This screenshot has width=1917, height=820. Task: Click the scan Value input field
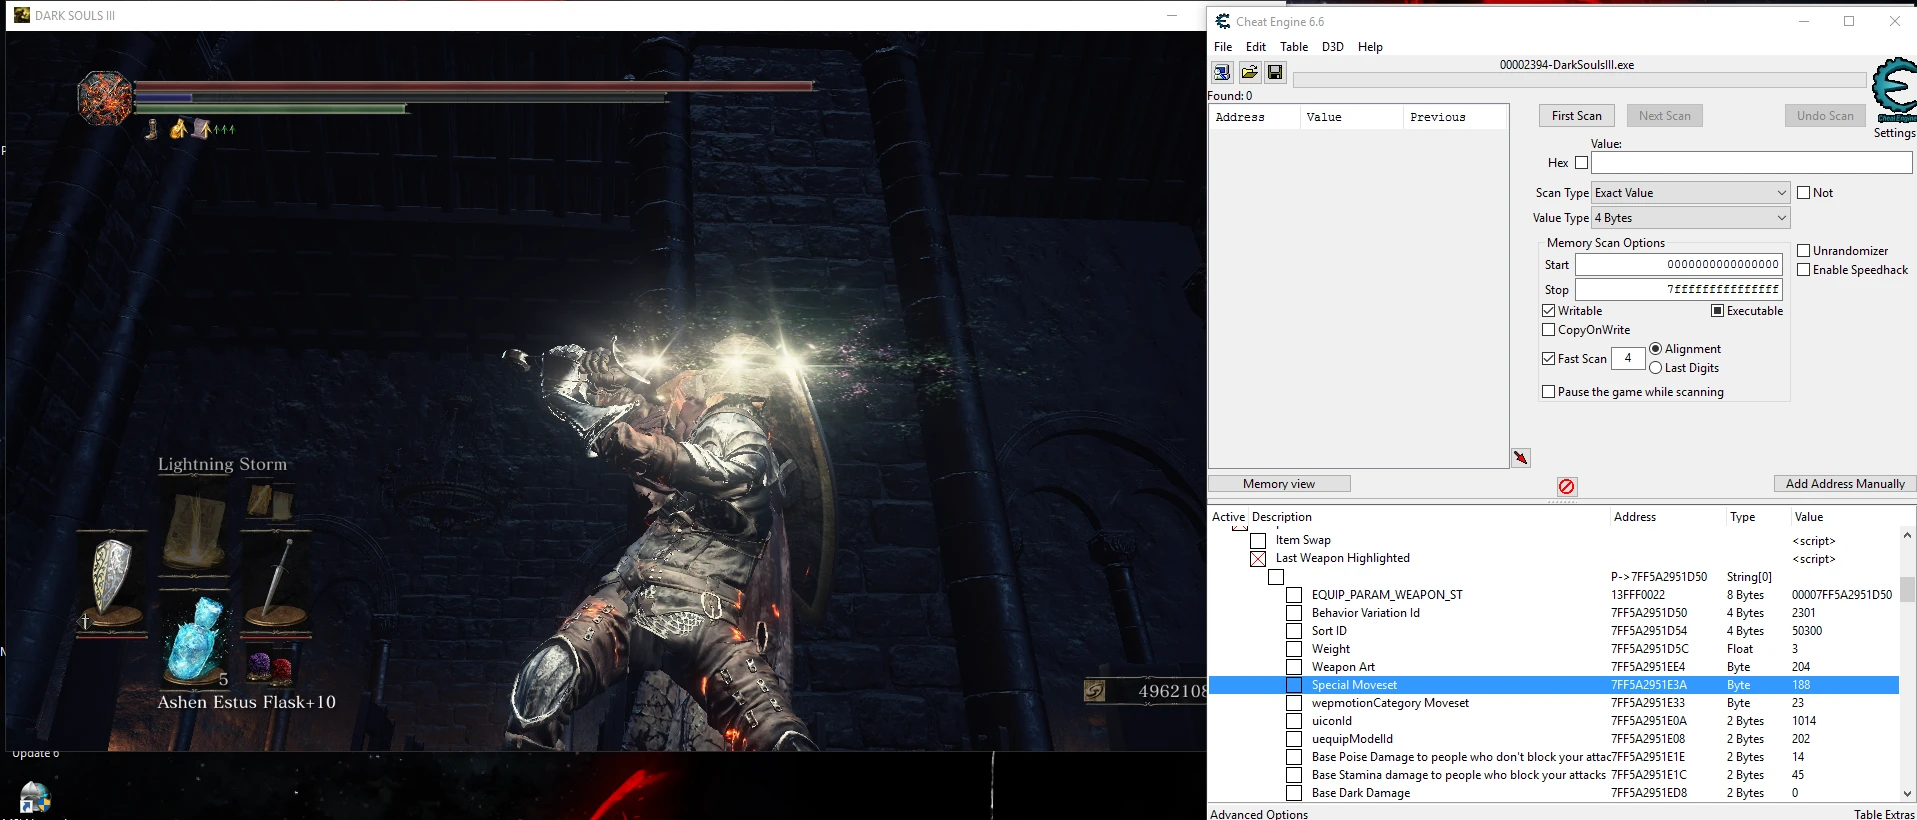click(x=1752, y=163)
